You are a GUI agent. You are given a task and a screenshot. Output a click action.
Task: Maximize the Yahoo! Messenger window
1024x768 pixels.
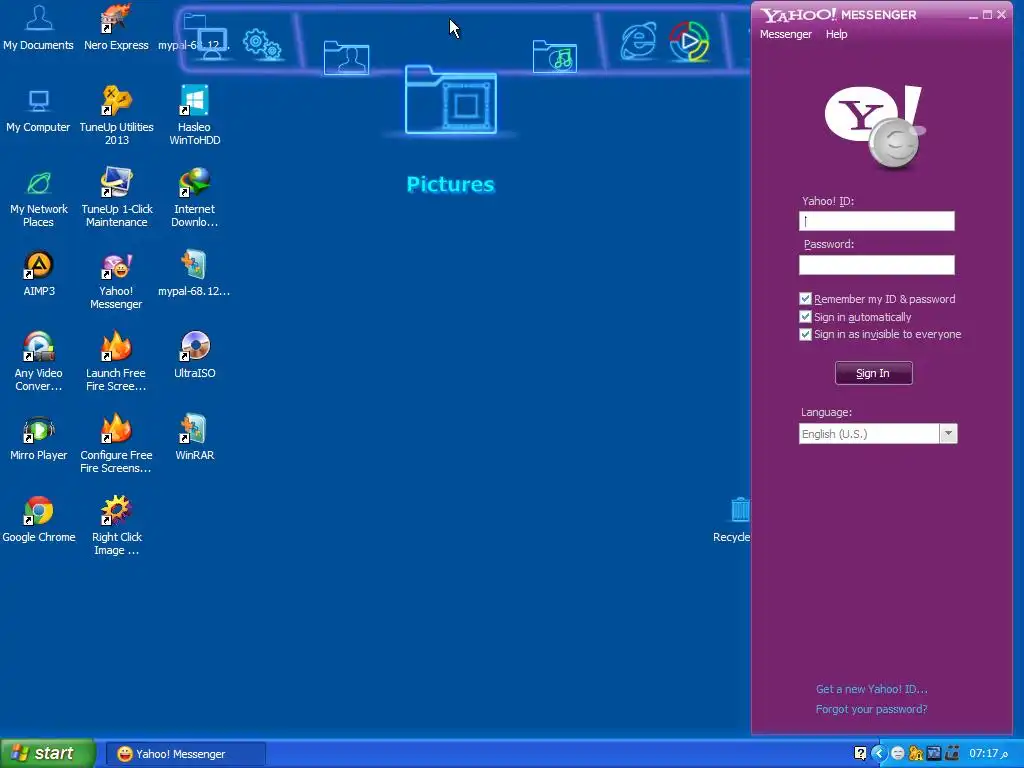coord(987,15)
